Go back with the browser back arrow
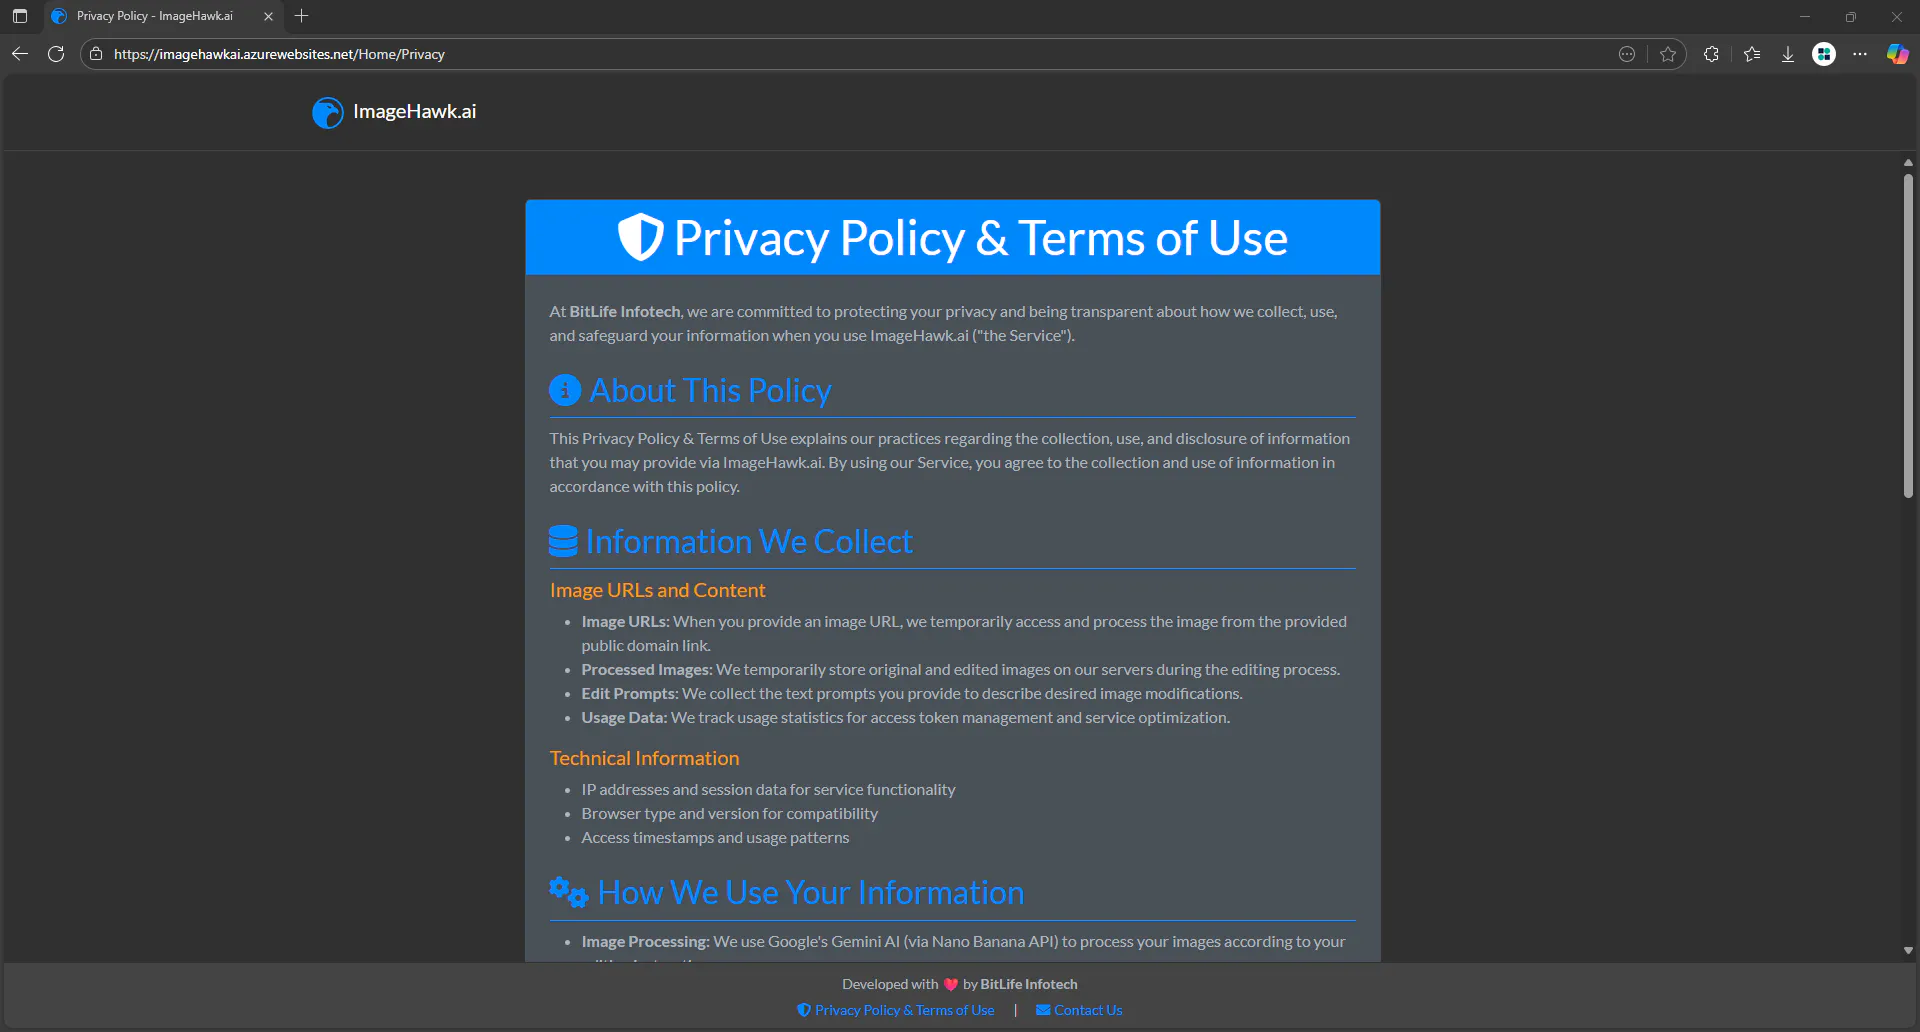Screen dimensions: 1920x1032 [20, 54]
